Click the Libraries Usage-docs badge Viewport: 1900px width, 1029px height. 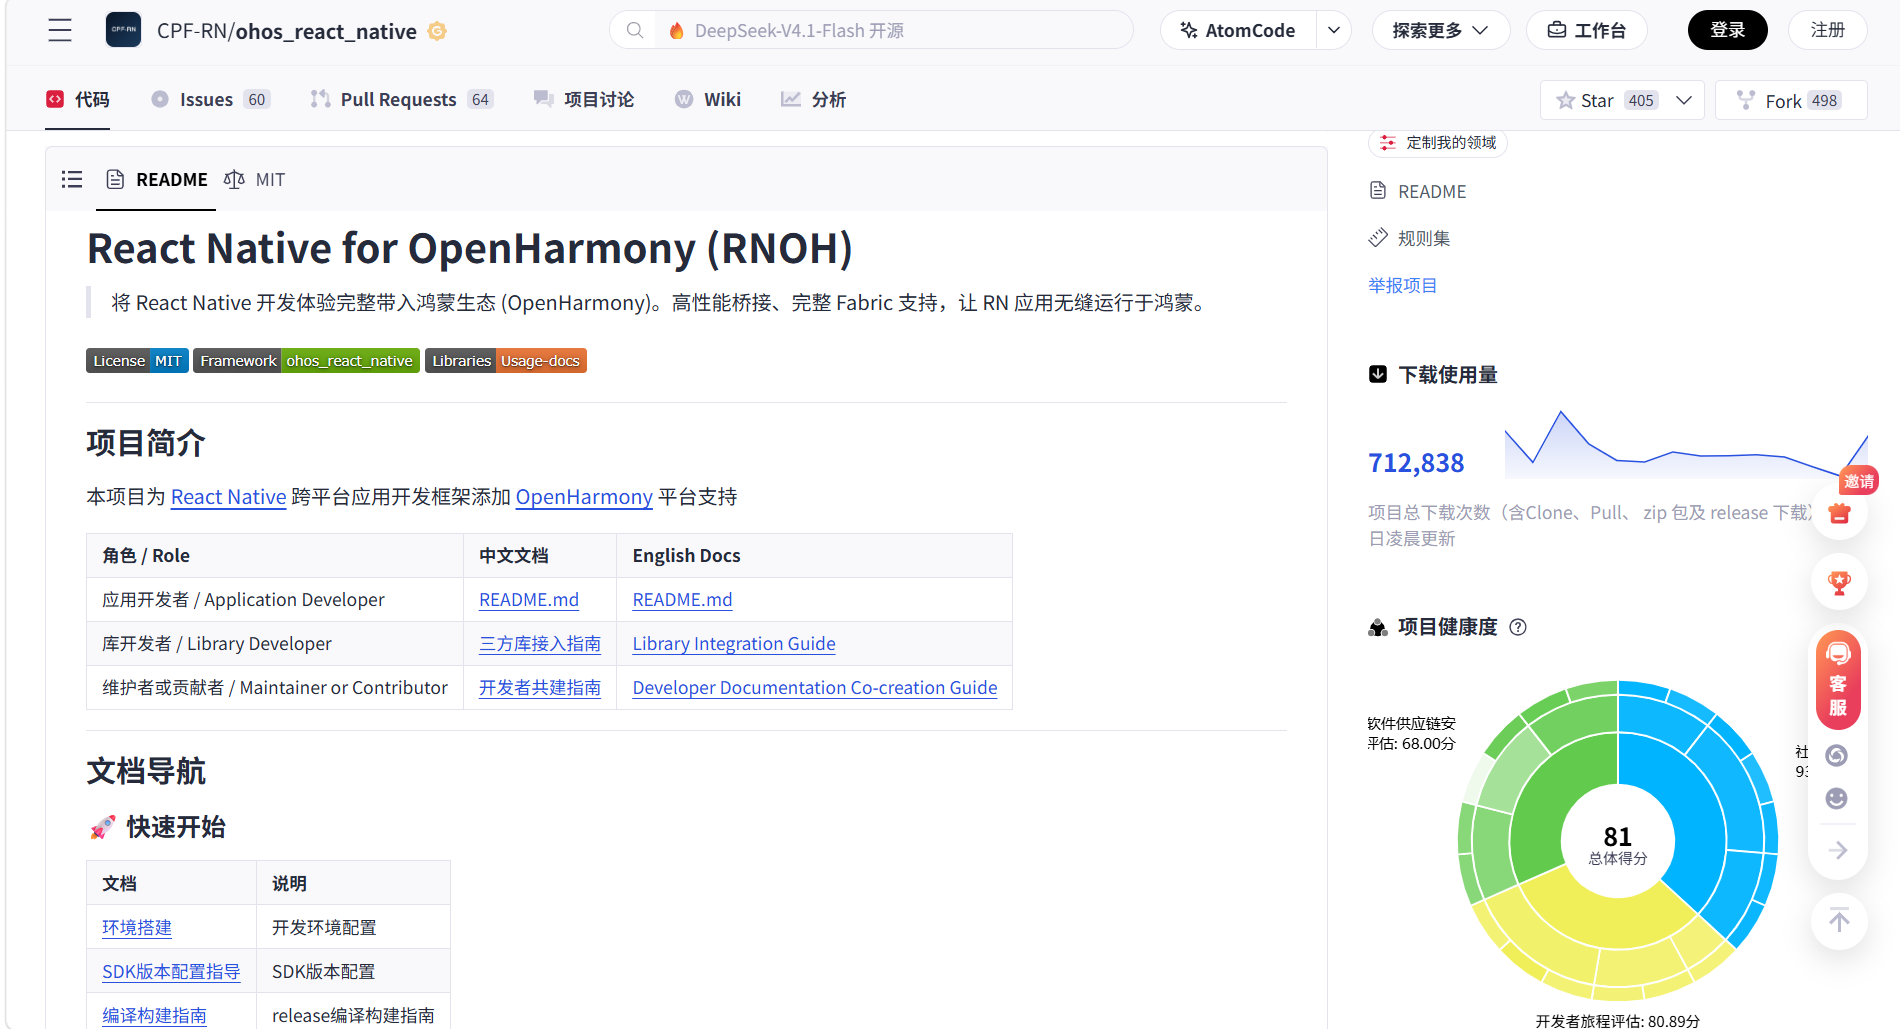click(x=506, y=360)
